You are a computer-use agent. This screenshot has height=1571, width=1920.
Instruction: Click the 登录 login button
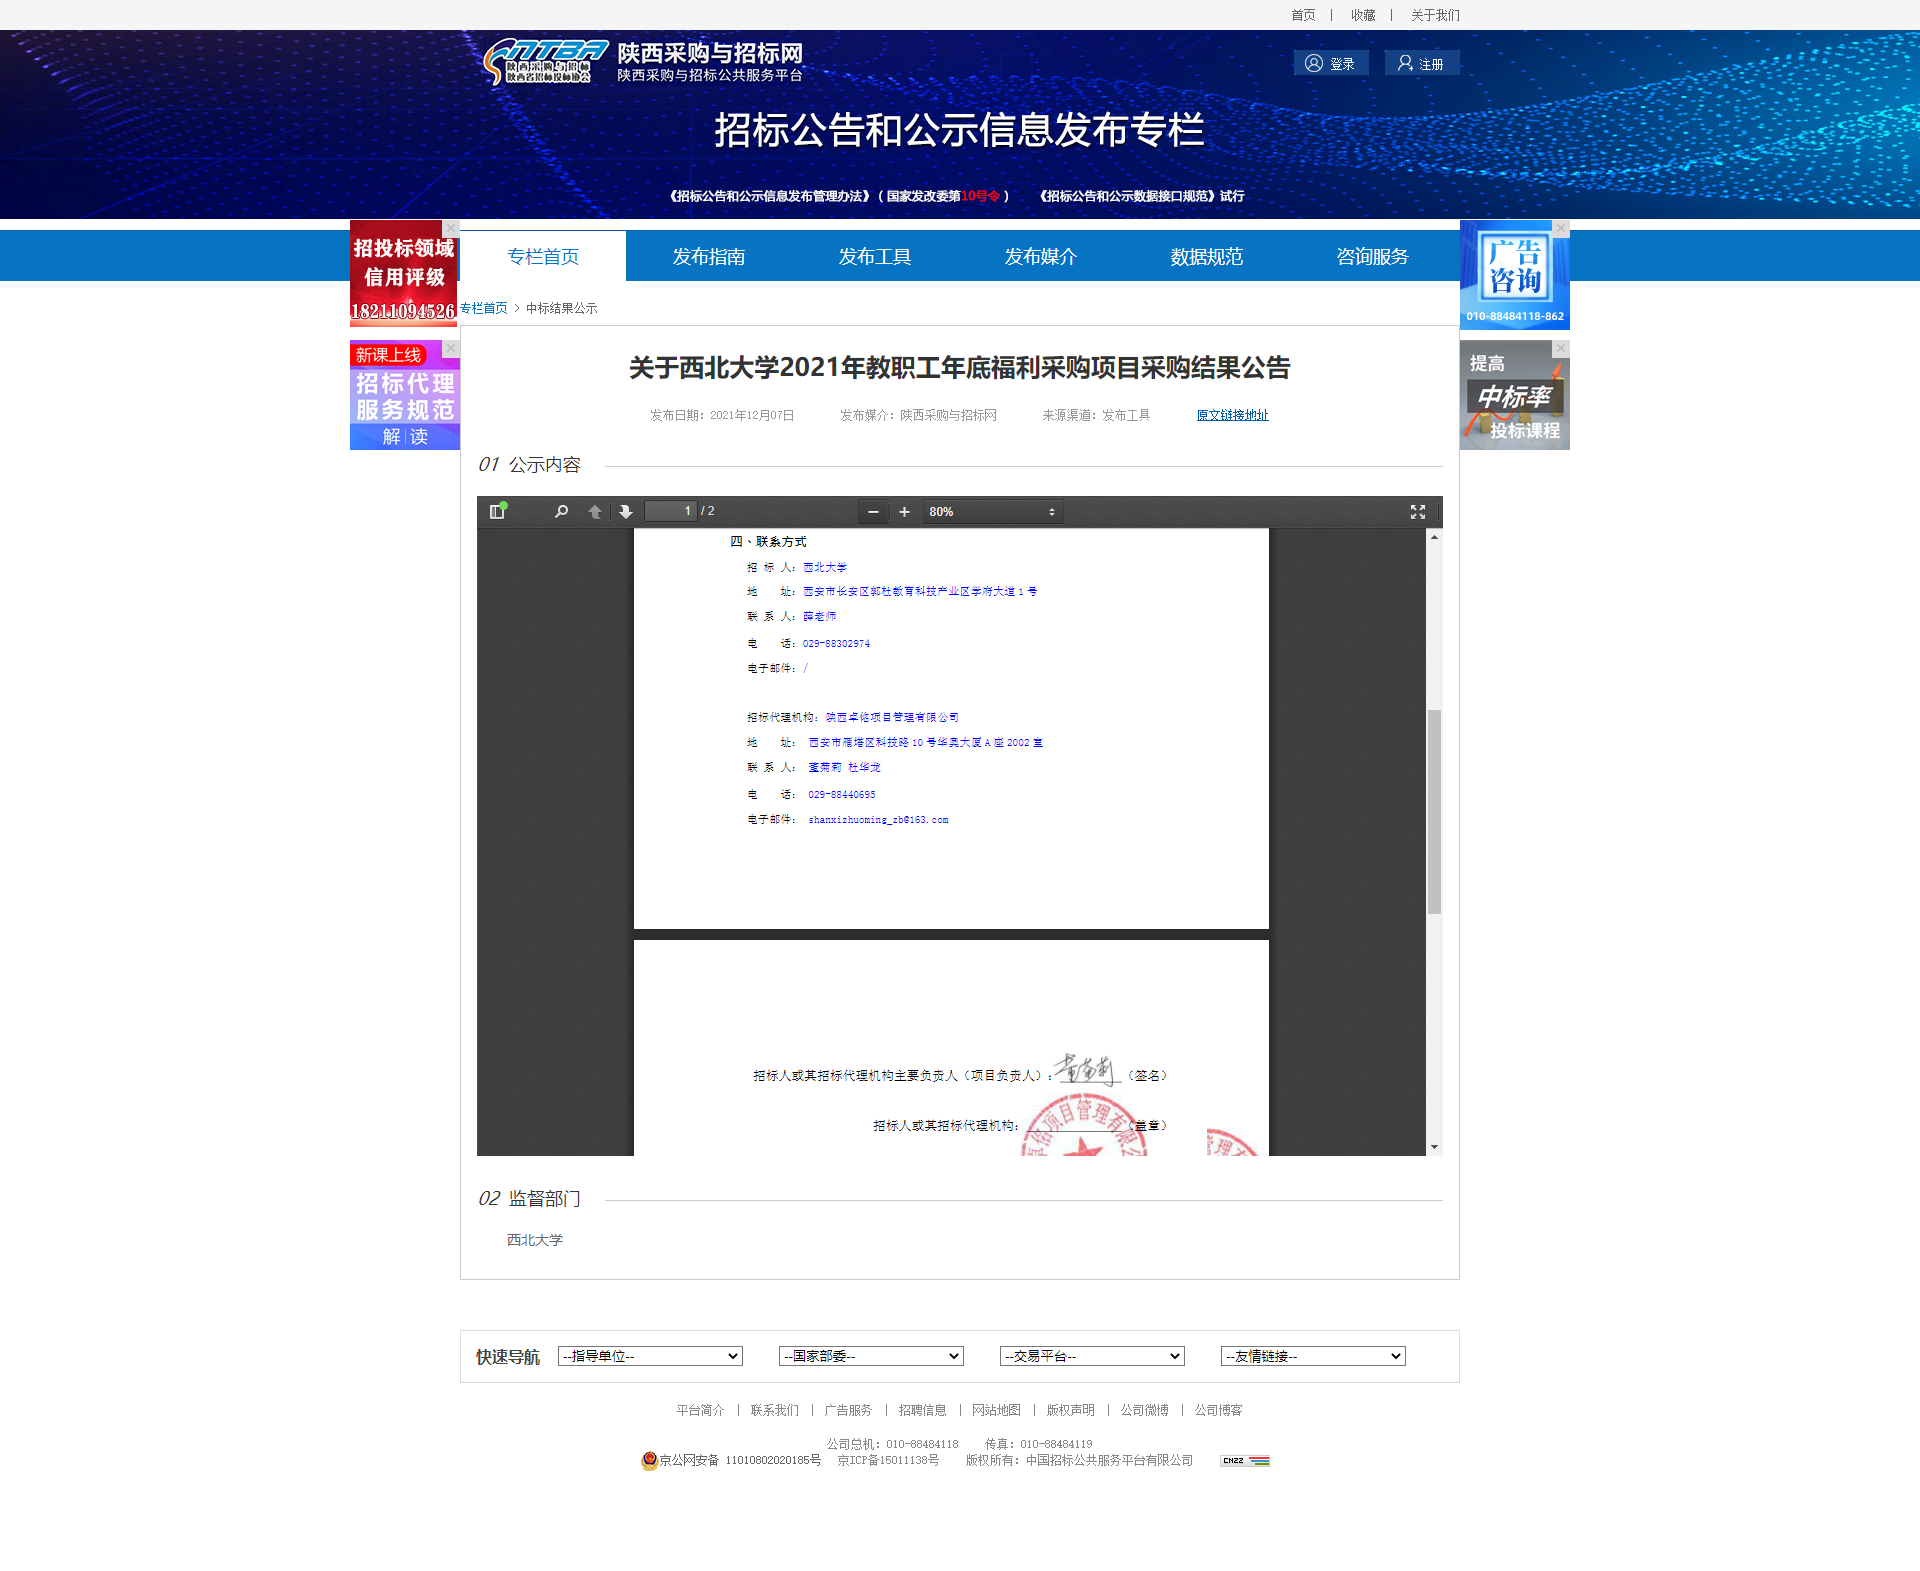1331,63
